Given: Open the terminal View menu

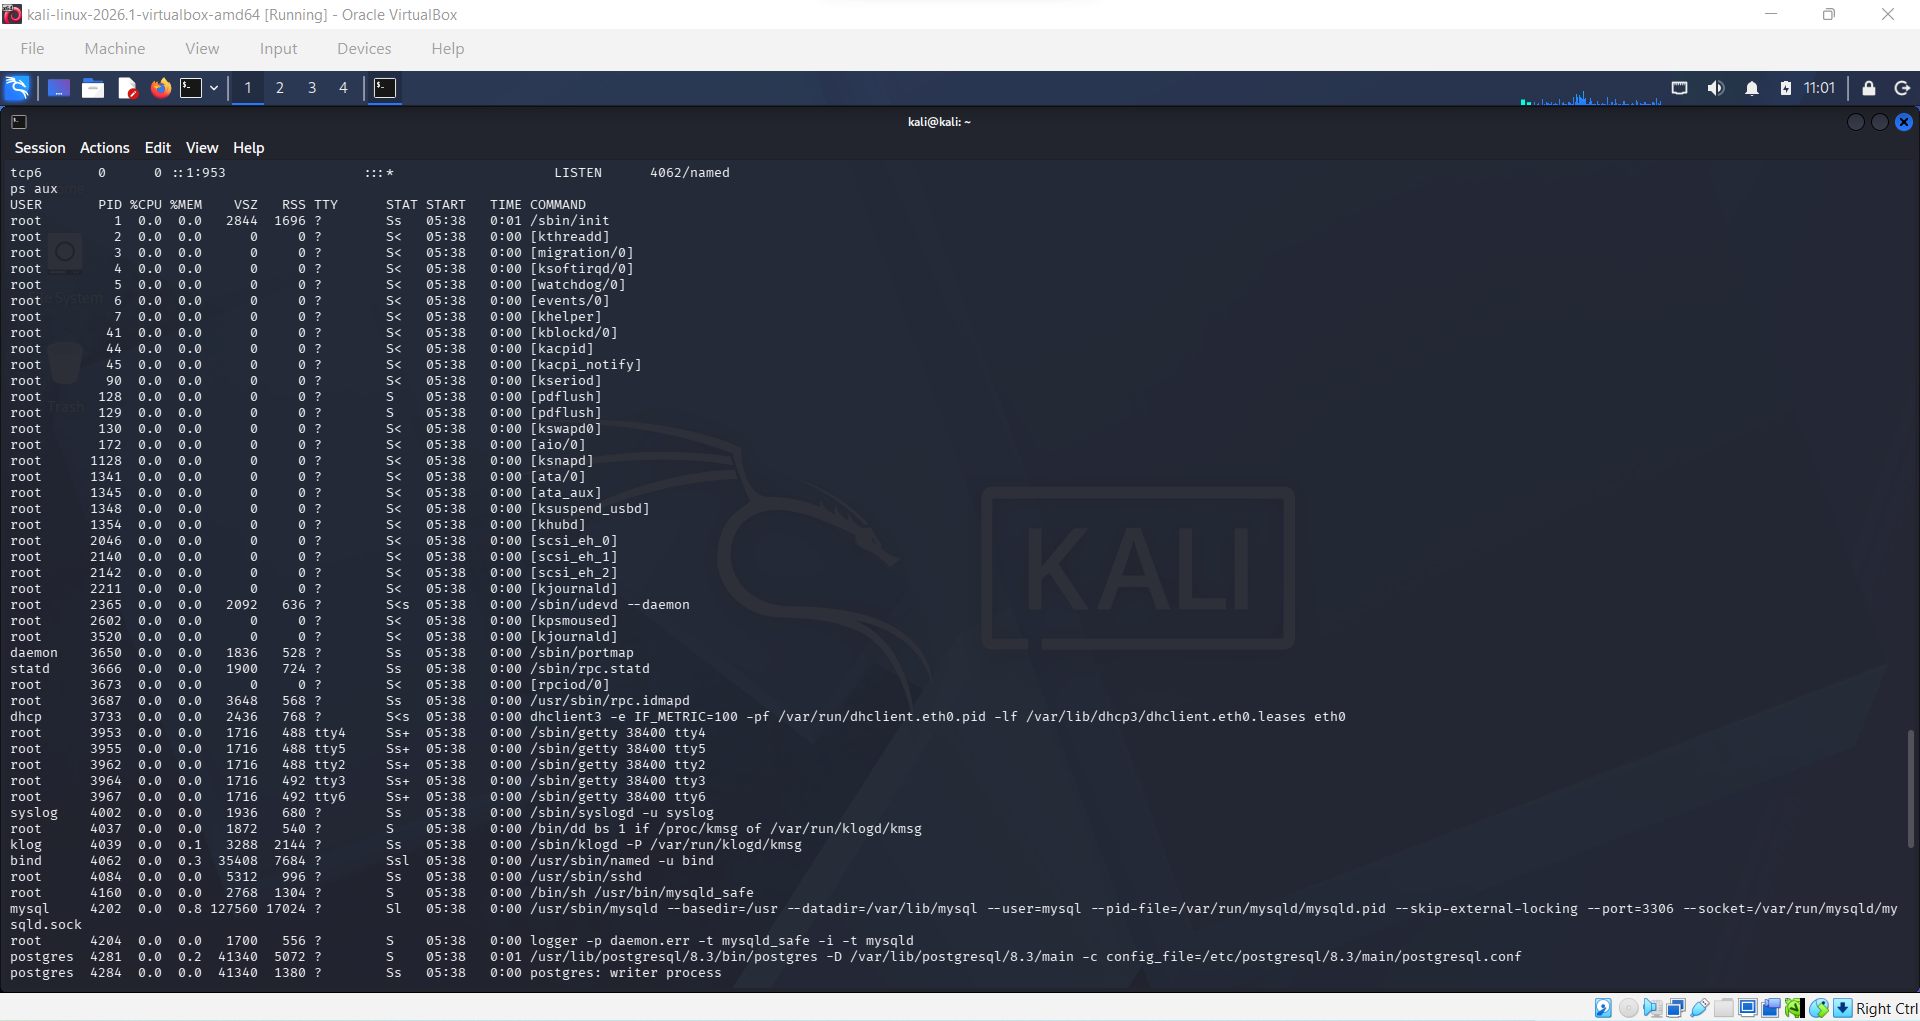Looking at the screenshot, I should click(x=202, y=148).
